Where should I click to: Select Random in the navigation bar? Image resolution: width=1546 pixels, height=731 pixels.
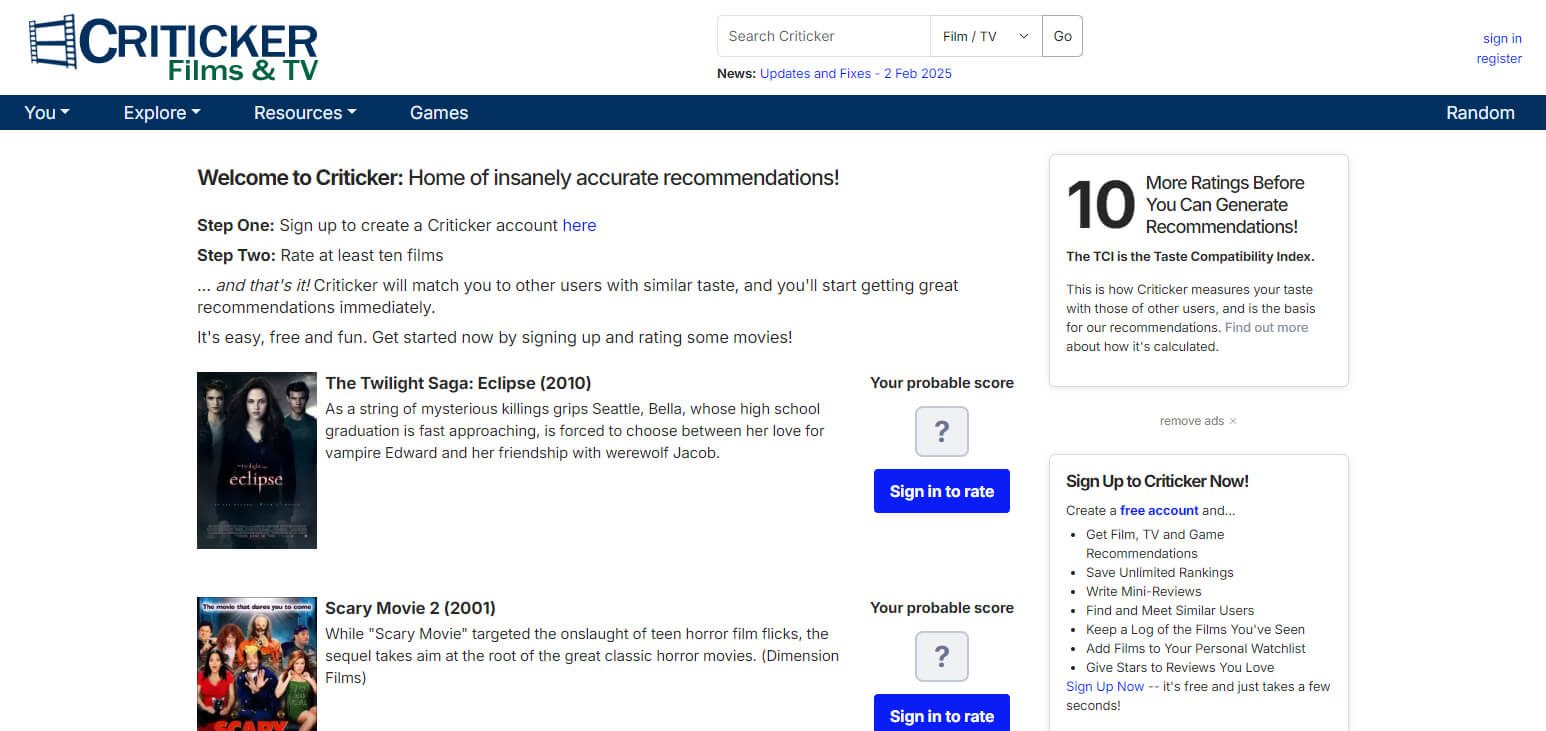pos(1480,113)
